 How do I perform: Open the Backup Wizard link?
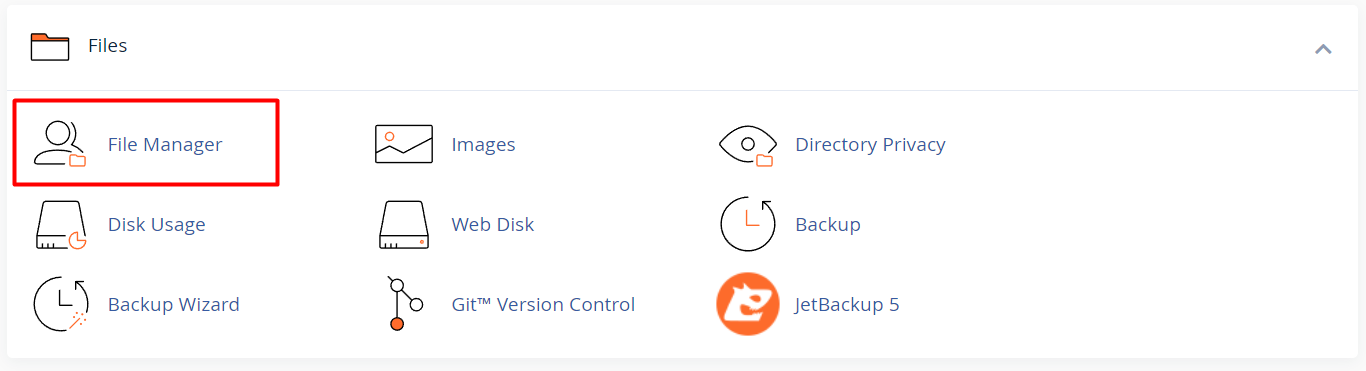click(174, 305)
